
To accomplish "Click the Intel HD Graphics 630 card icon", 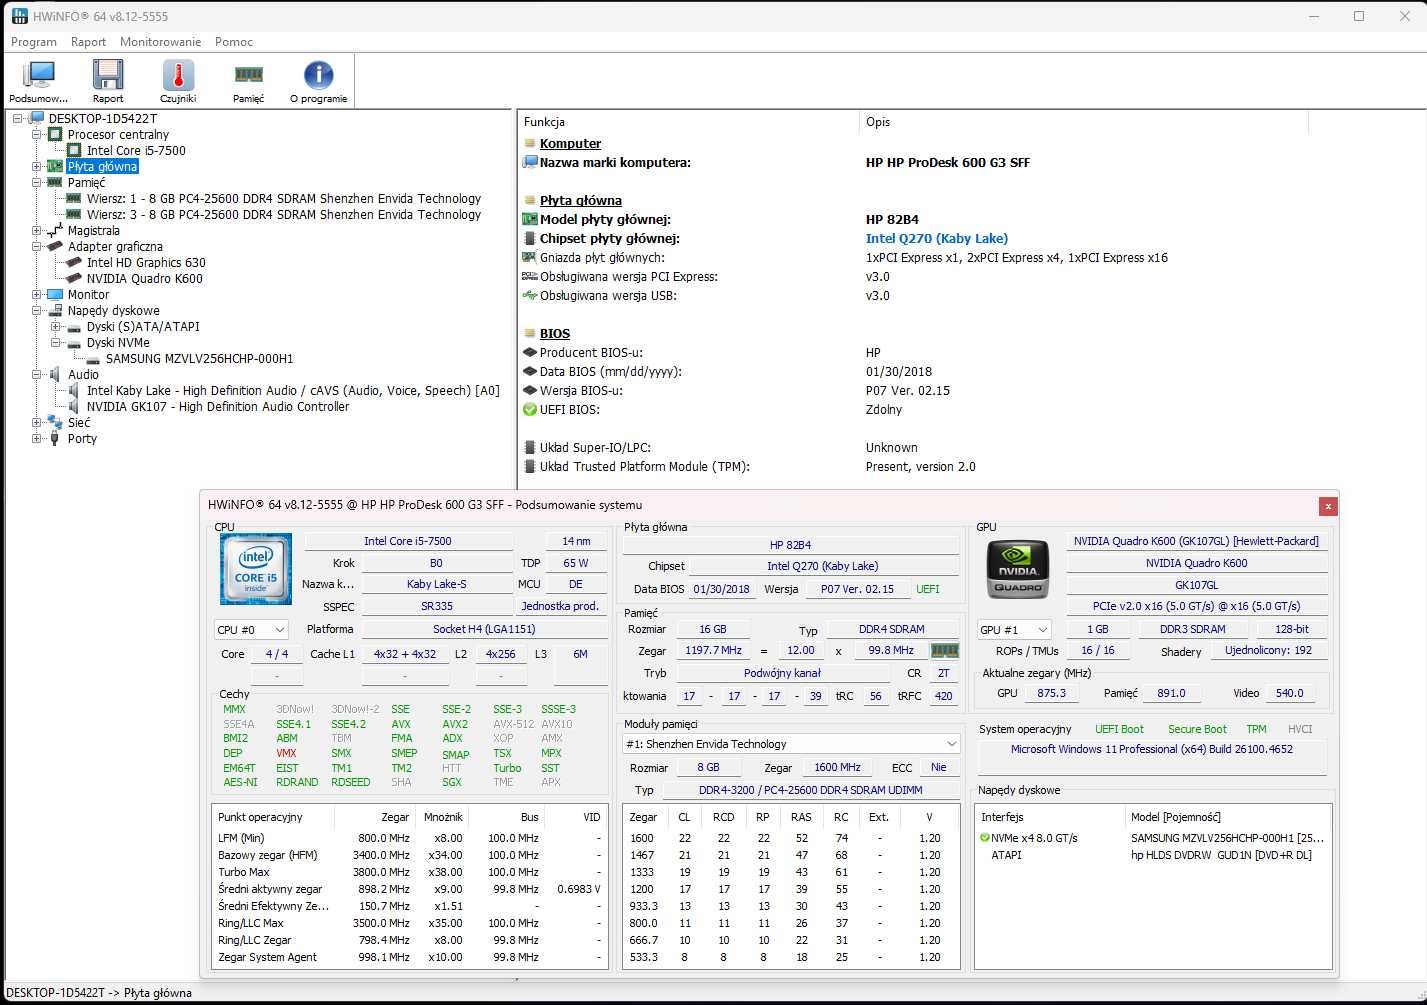I will [x=74, y=263].
